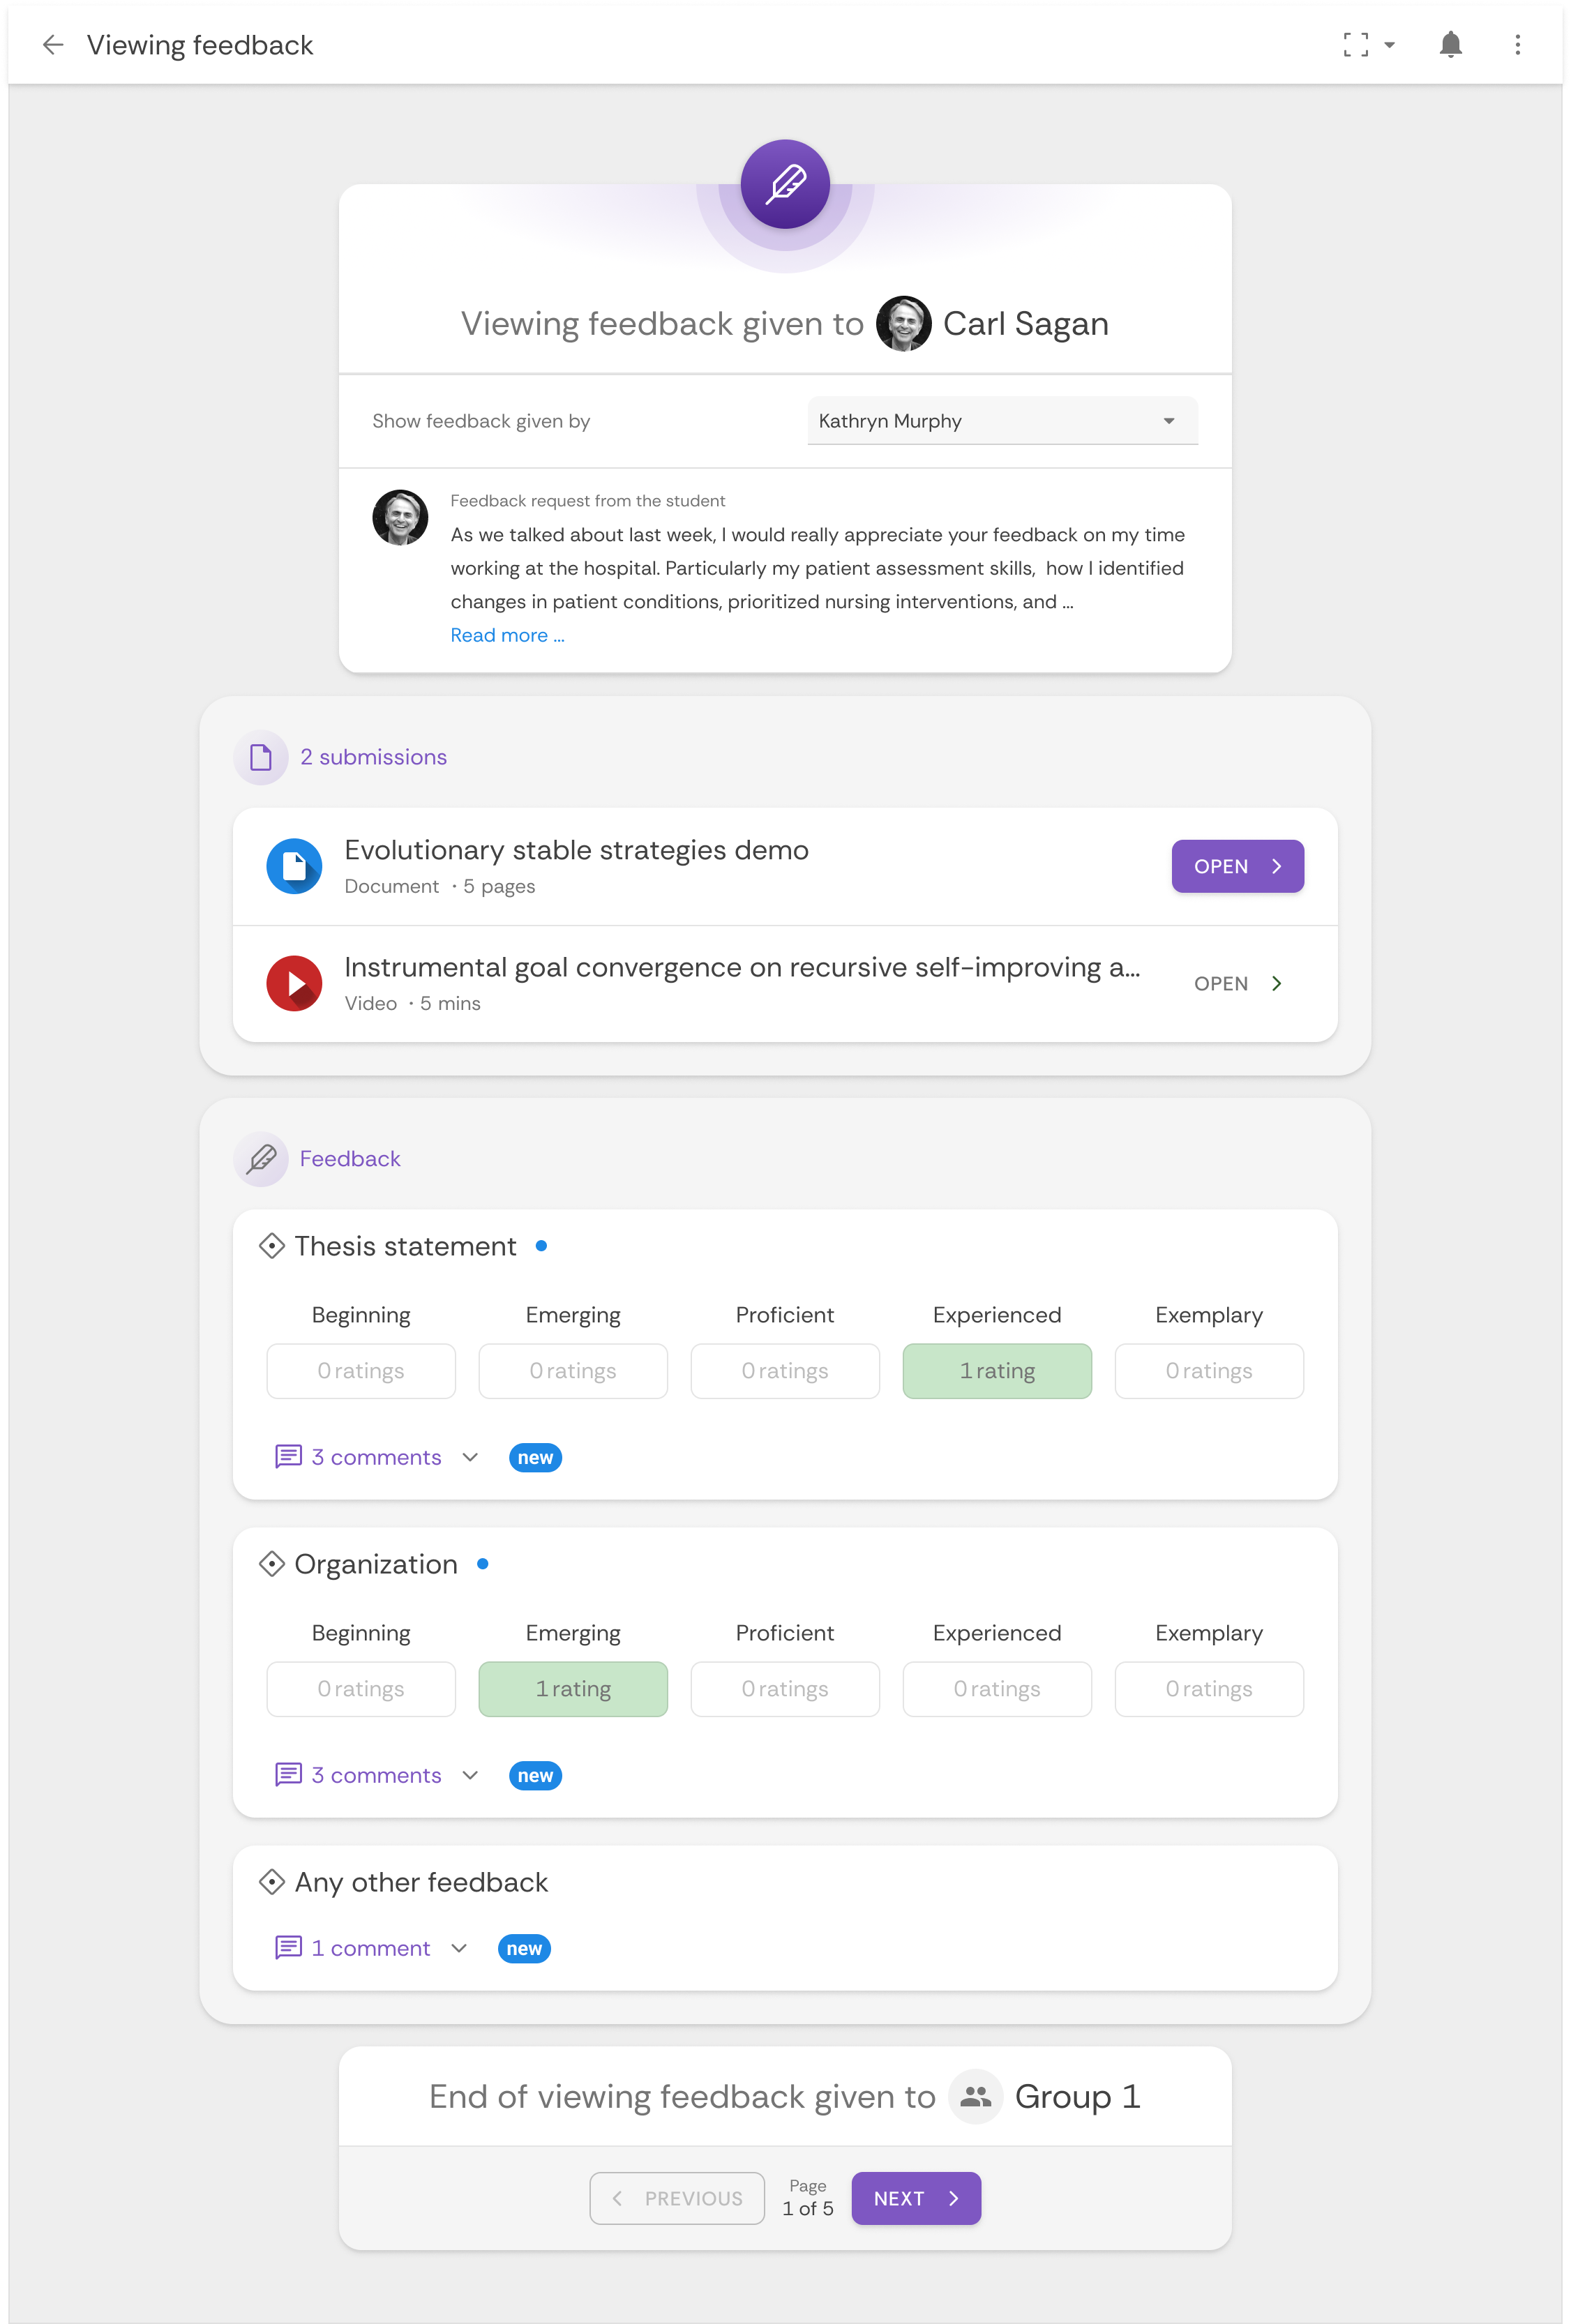The image size is (1571, 2324).
Task: Open the Evolutionary stable strategies demo document
Action: (1237, 866)
